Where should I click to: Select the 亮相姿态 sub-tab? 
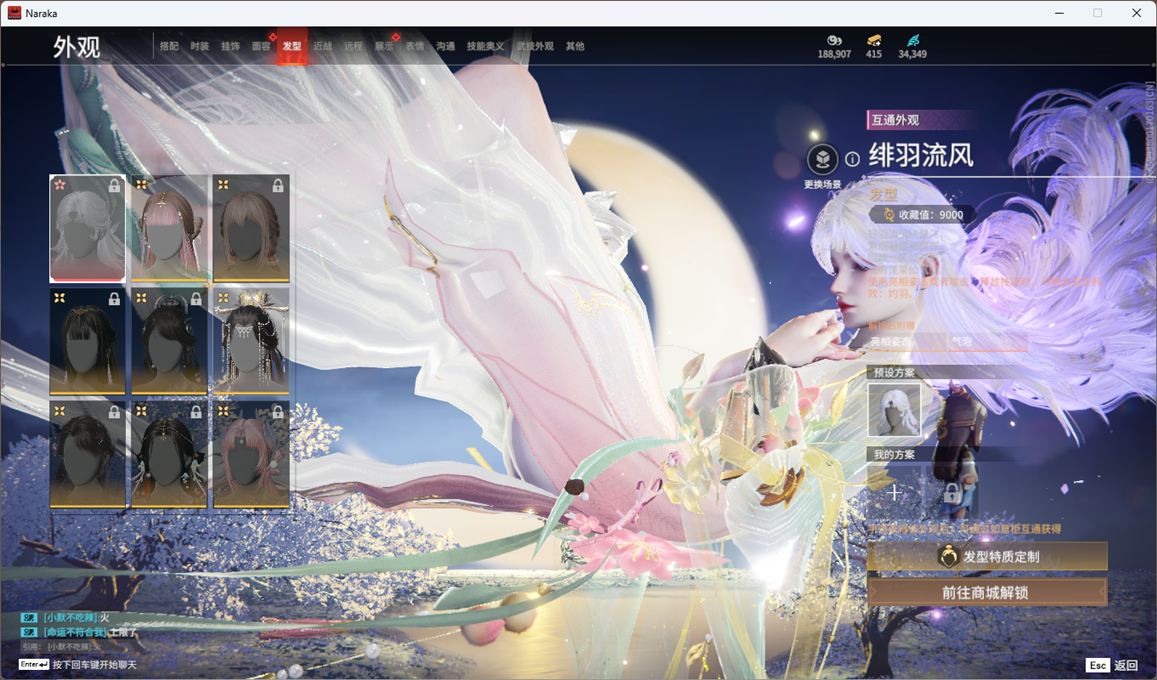point(907,341)
